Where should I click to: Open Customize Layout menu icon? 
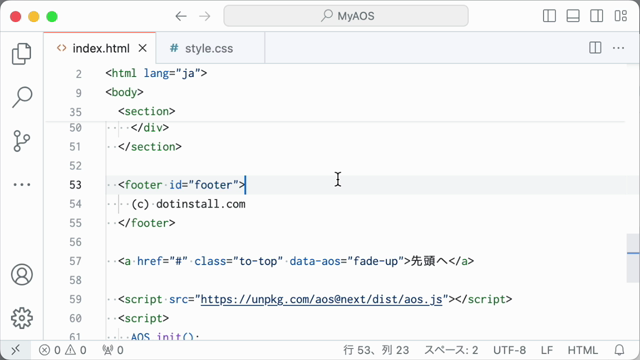point(620,16)
